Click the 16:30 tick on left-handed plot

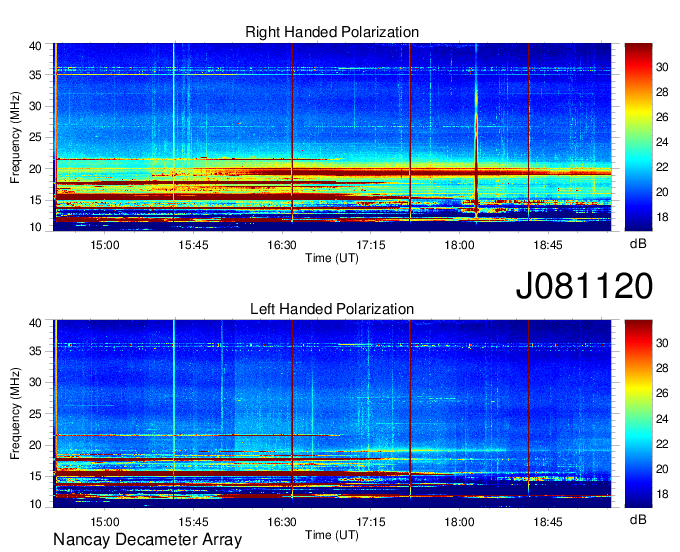coord(282,522)
